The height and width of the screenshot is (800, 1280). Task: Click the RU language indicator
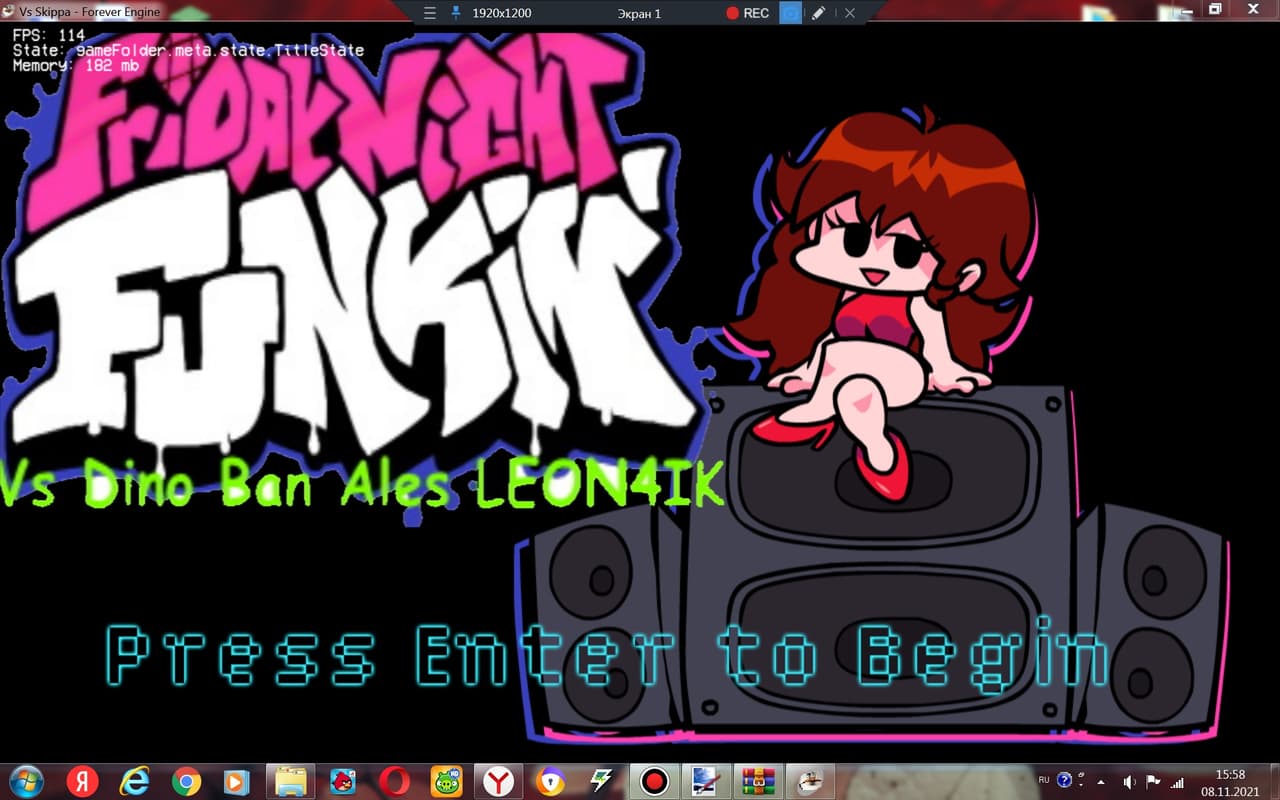[x=1044, y=779]
